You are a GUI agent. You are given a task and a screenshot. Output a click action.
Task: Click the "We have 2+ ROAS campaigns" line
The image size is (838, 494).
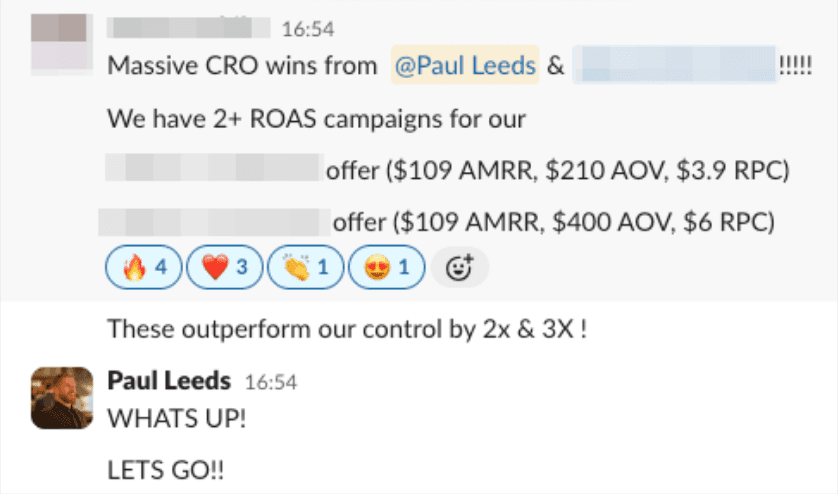coord(316,120)
